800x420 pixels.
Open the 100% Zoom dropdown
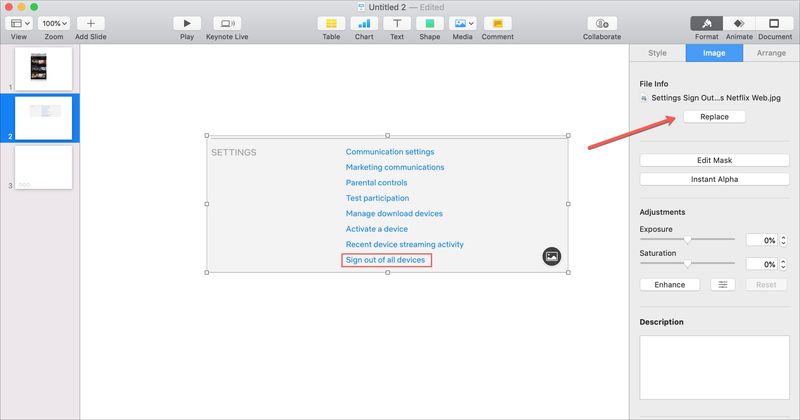pyautogui.click(x=54, y=23)
